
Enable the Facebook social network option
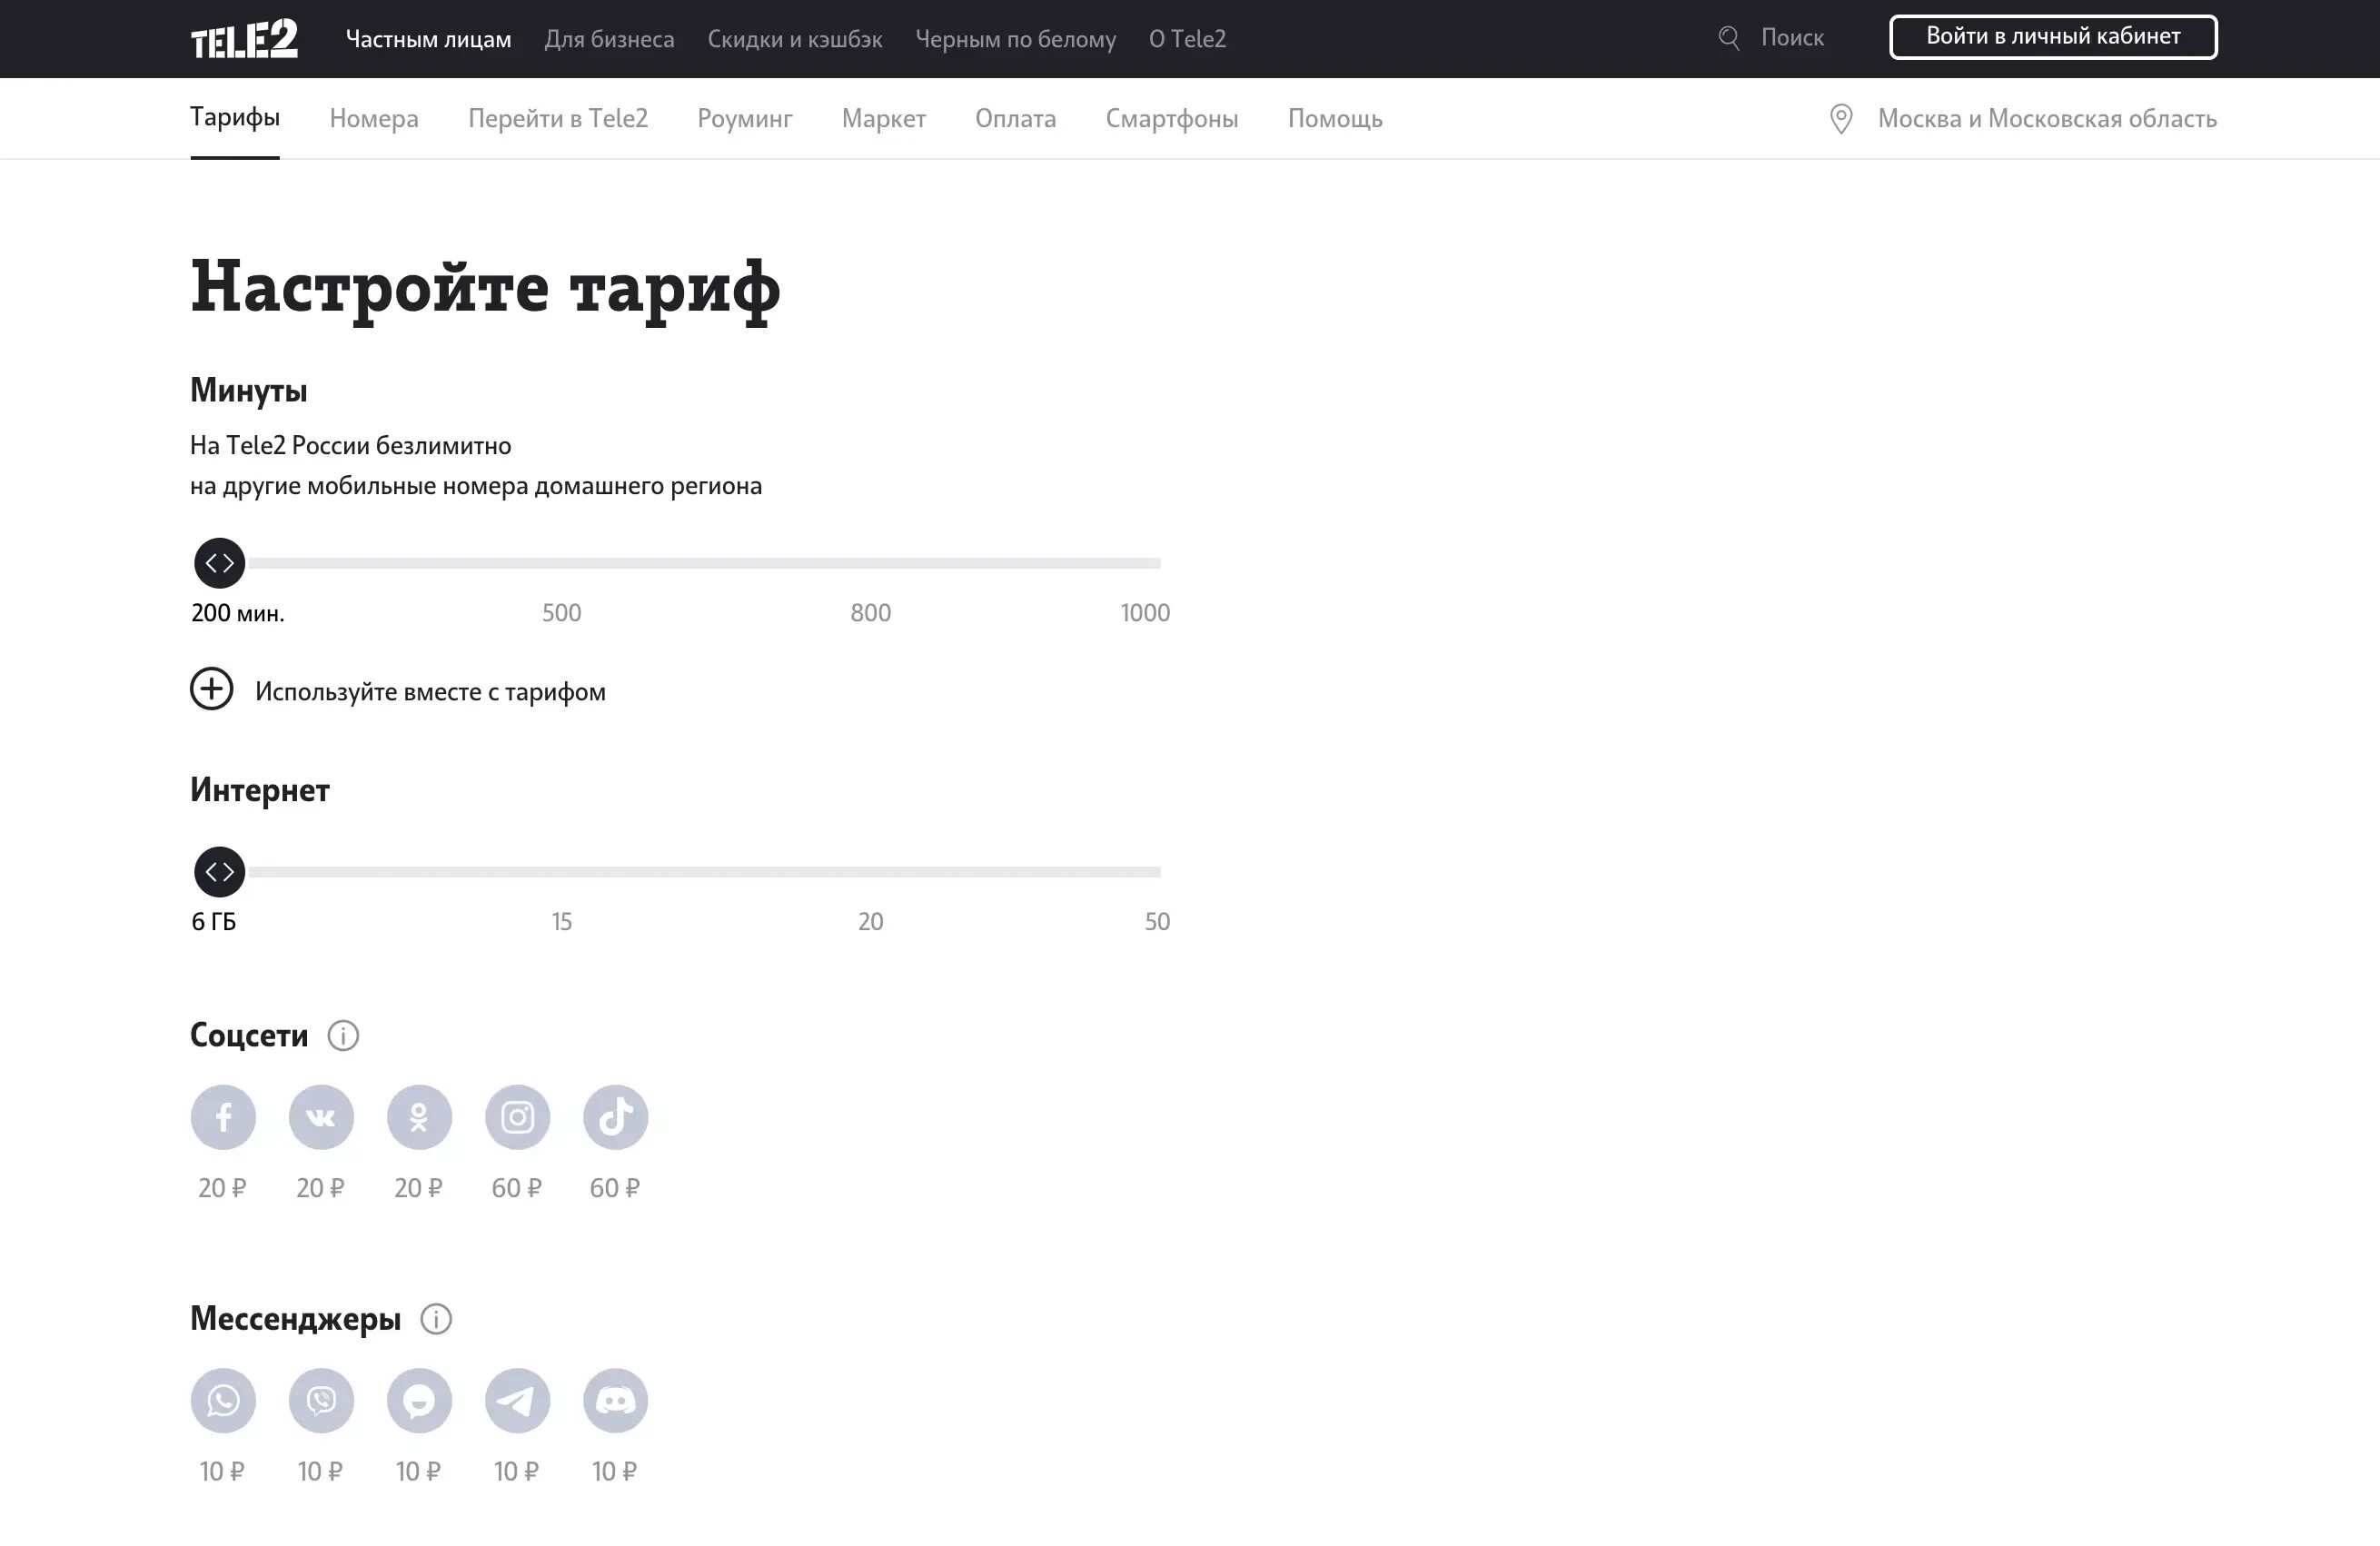pyautogui.click(x=223, y=1117)
